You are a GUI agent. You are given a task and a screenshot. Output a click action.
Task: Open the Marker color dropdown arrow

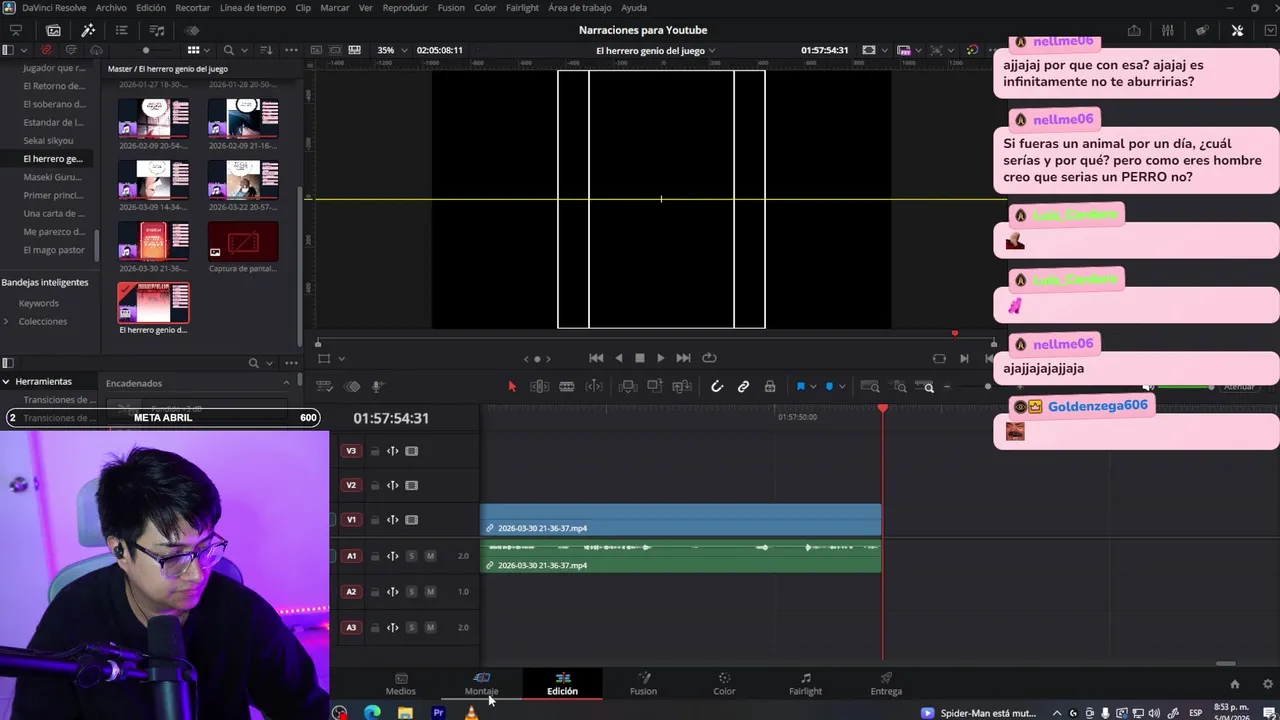point(842,387)
